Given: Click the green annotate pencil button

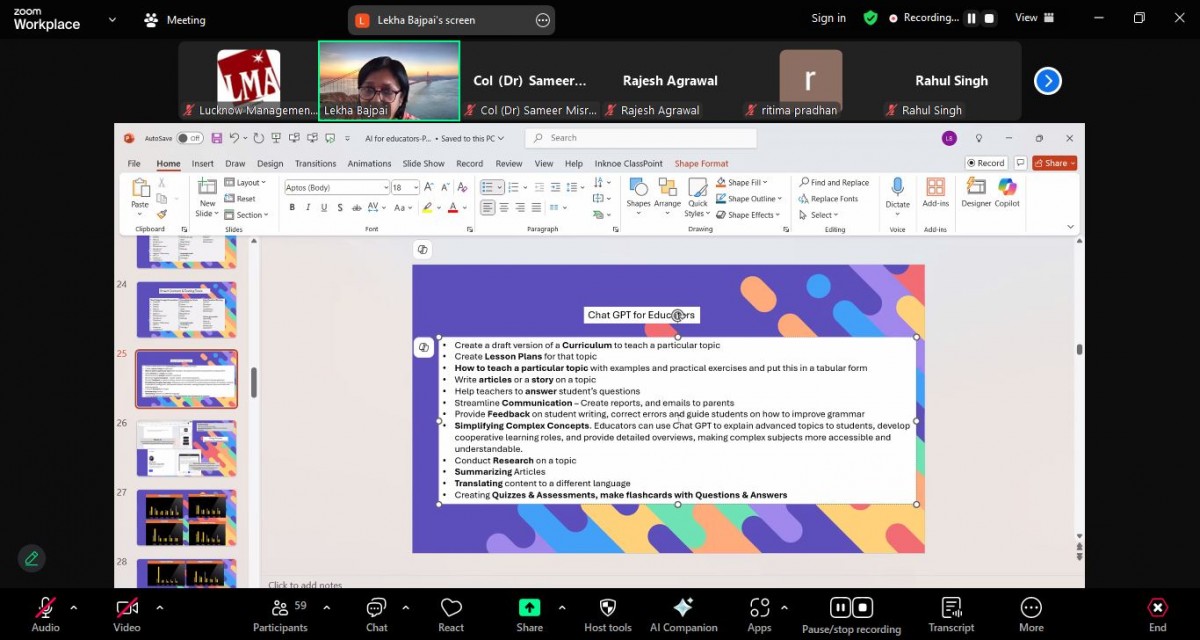Looking at the screenshot, I should (x=32, y=559).
